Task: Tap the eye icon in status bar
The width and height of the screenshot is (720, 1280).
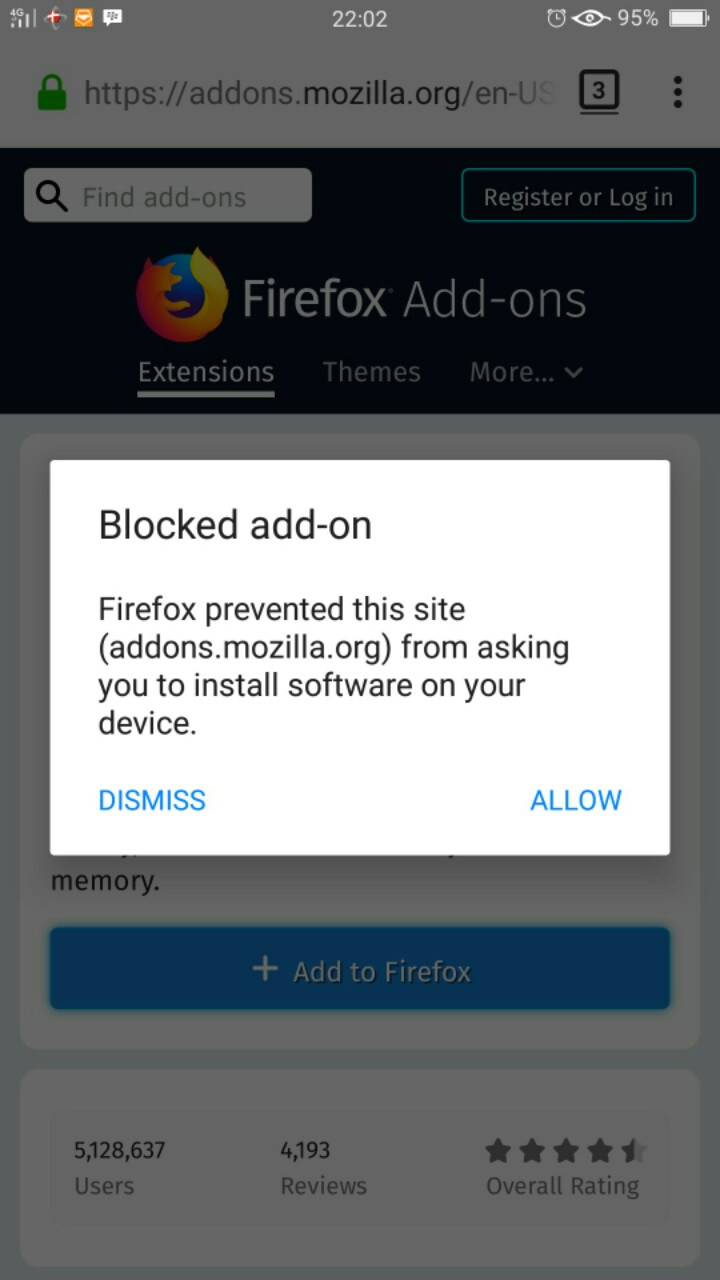Action: pyautogui.click(x=591, y=18)
